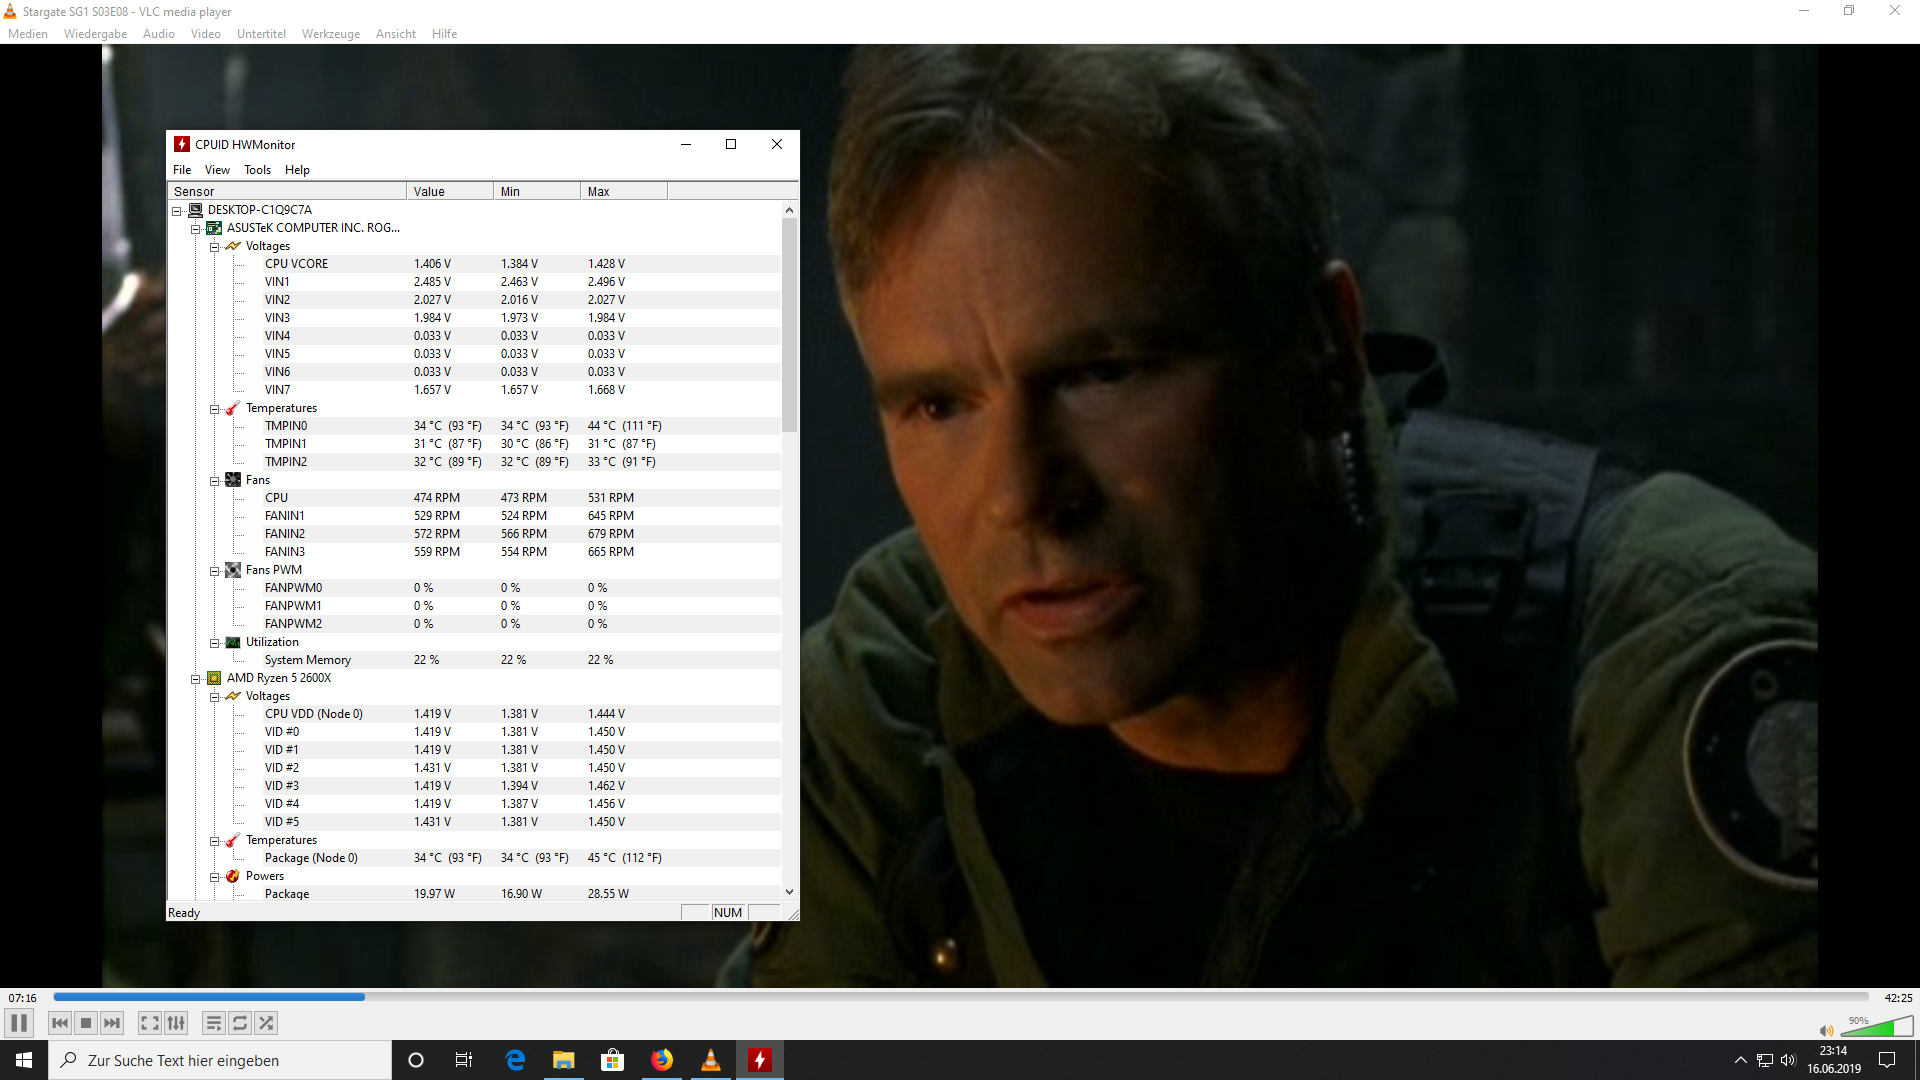Click the Max column header

tap(622, 191)
